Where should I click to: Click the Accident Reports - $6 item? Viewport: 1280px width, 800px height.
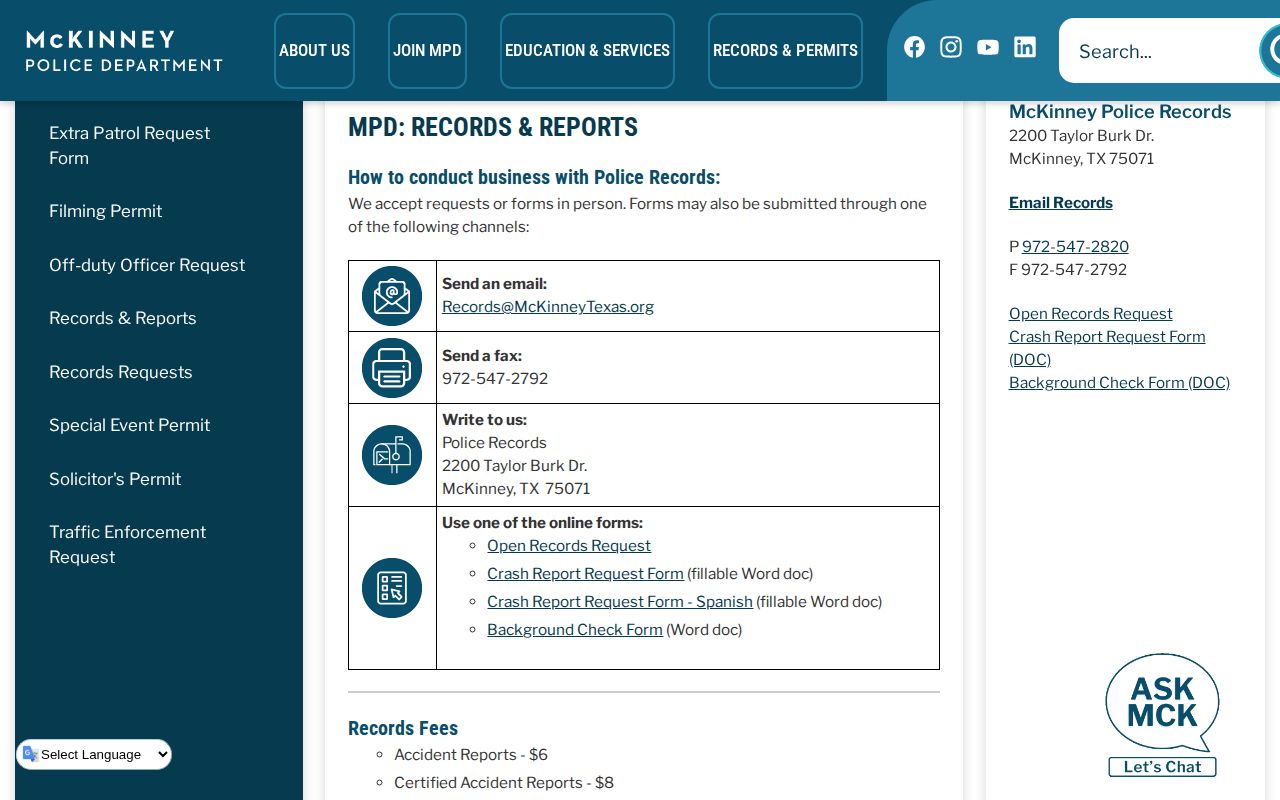[471, 755]
